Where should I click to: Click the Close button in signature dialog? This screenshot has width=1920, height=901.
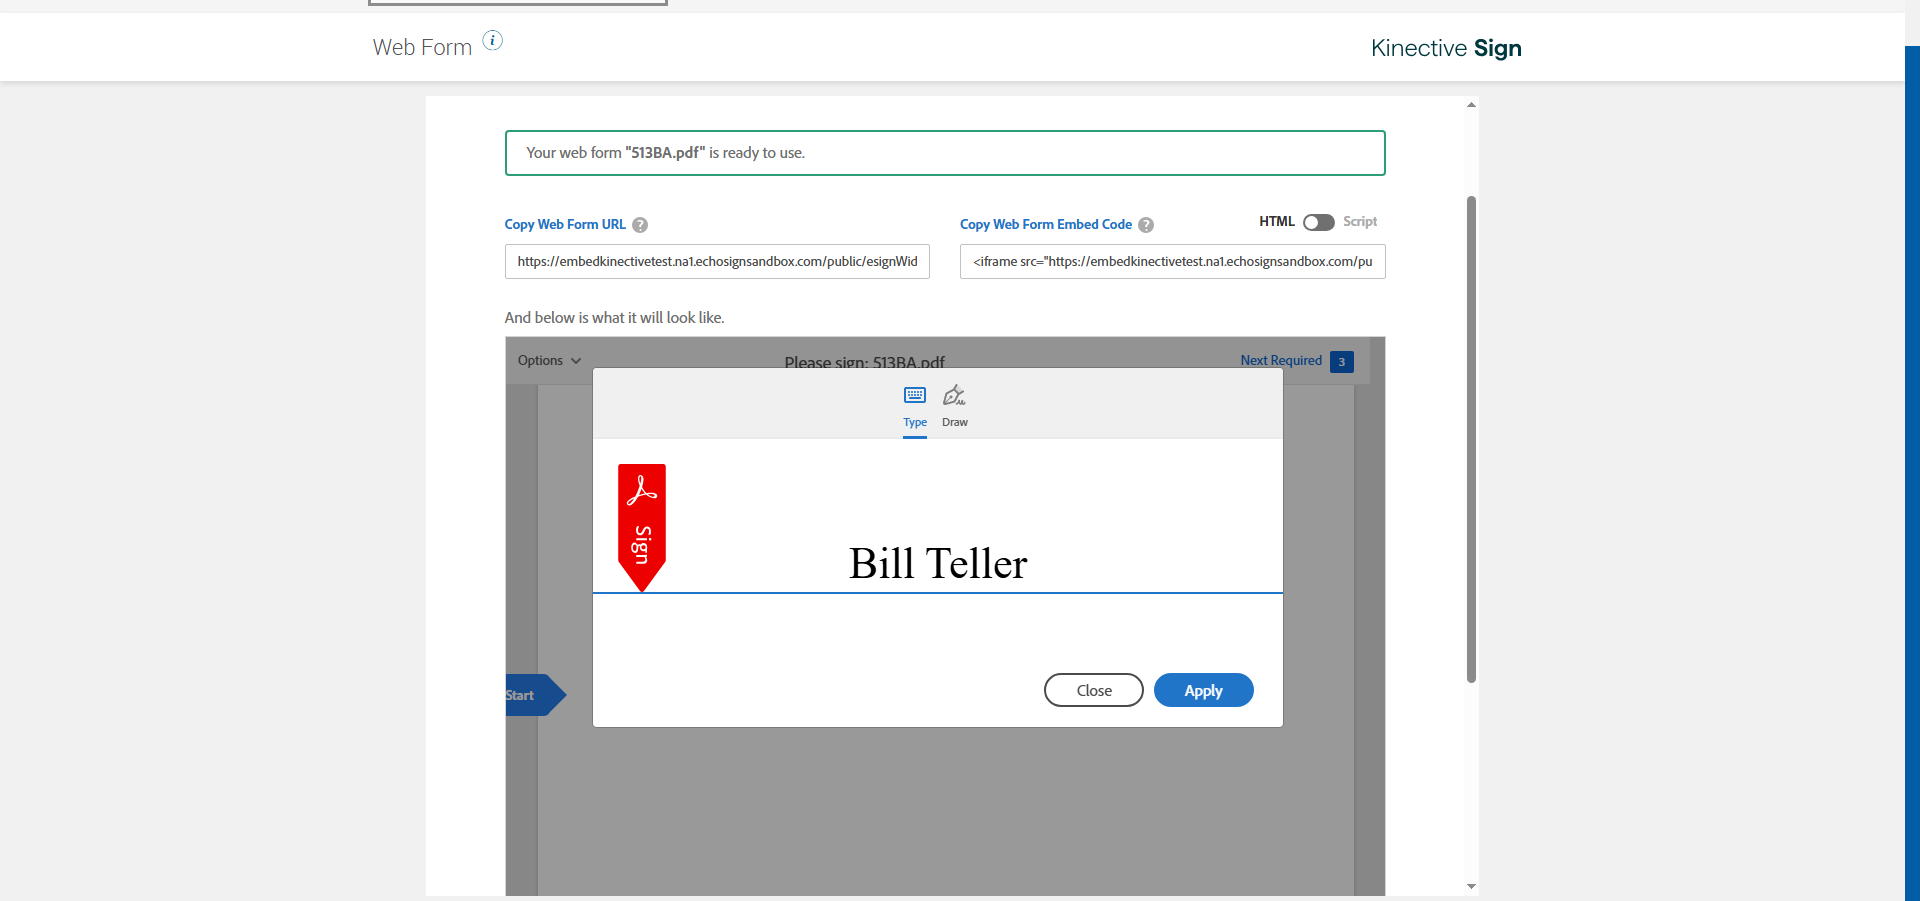point(1094,690)
